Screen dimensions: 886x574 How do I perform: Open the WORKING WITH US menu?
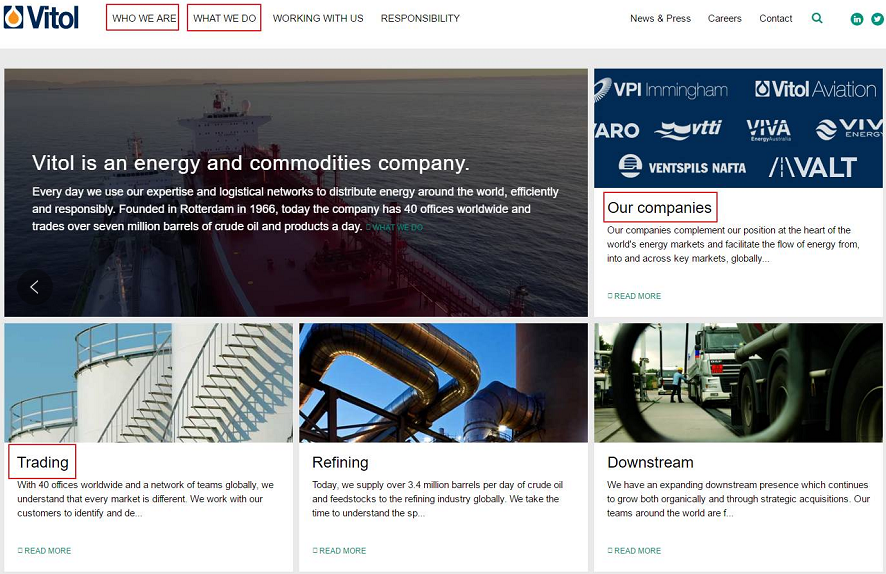pyautogui.click(x=318, y=18)
